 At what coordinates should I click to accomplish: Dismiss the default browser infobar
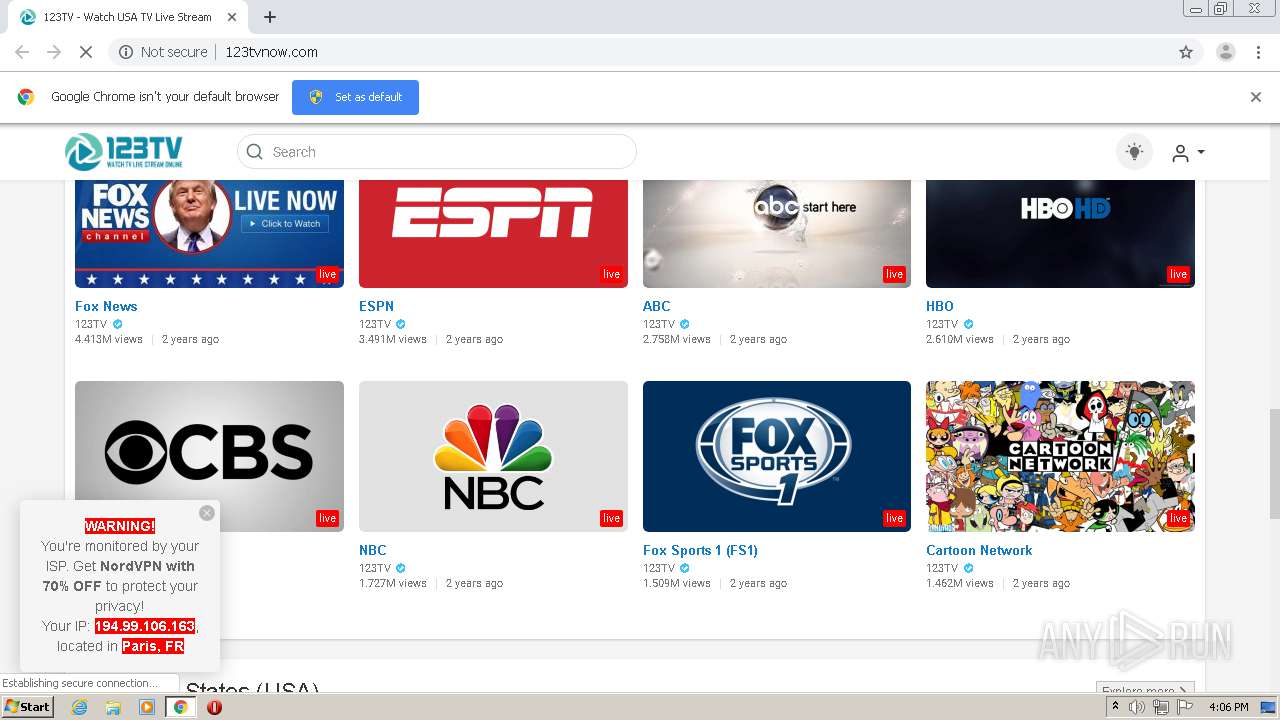tap(1256, 97)
